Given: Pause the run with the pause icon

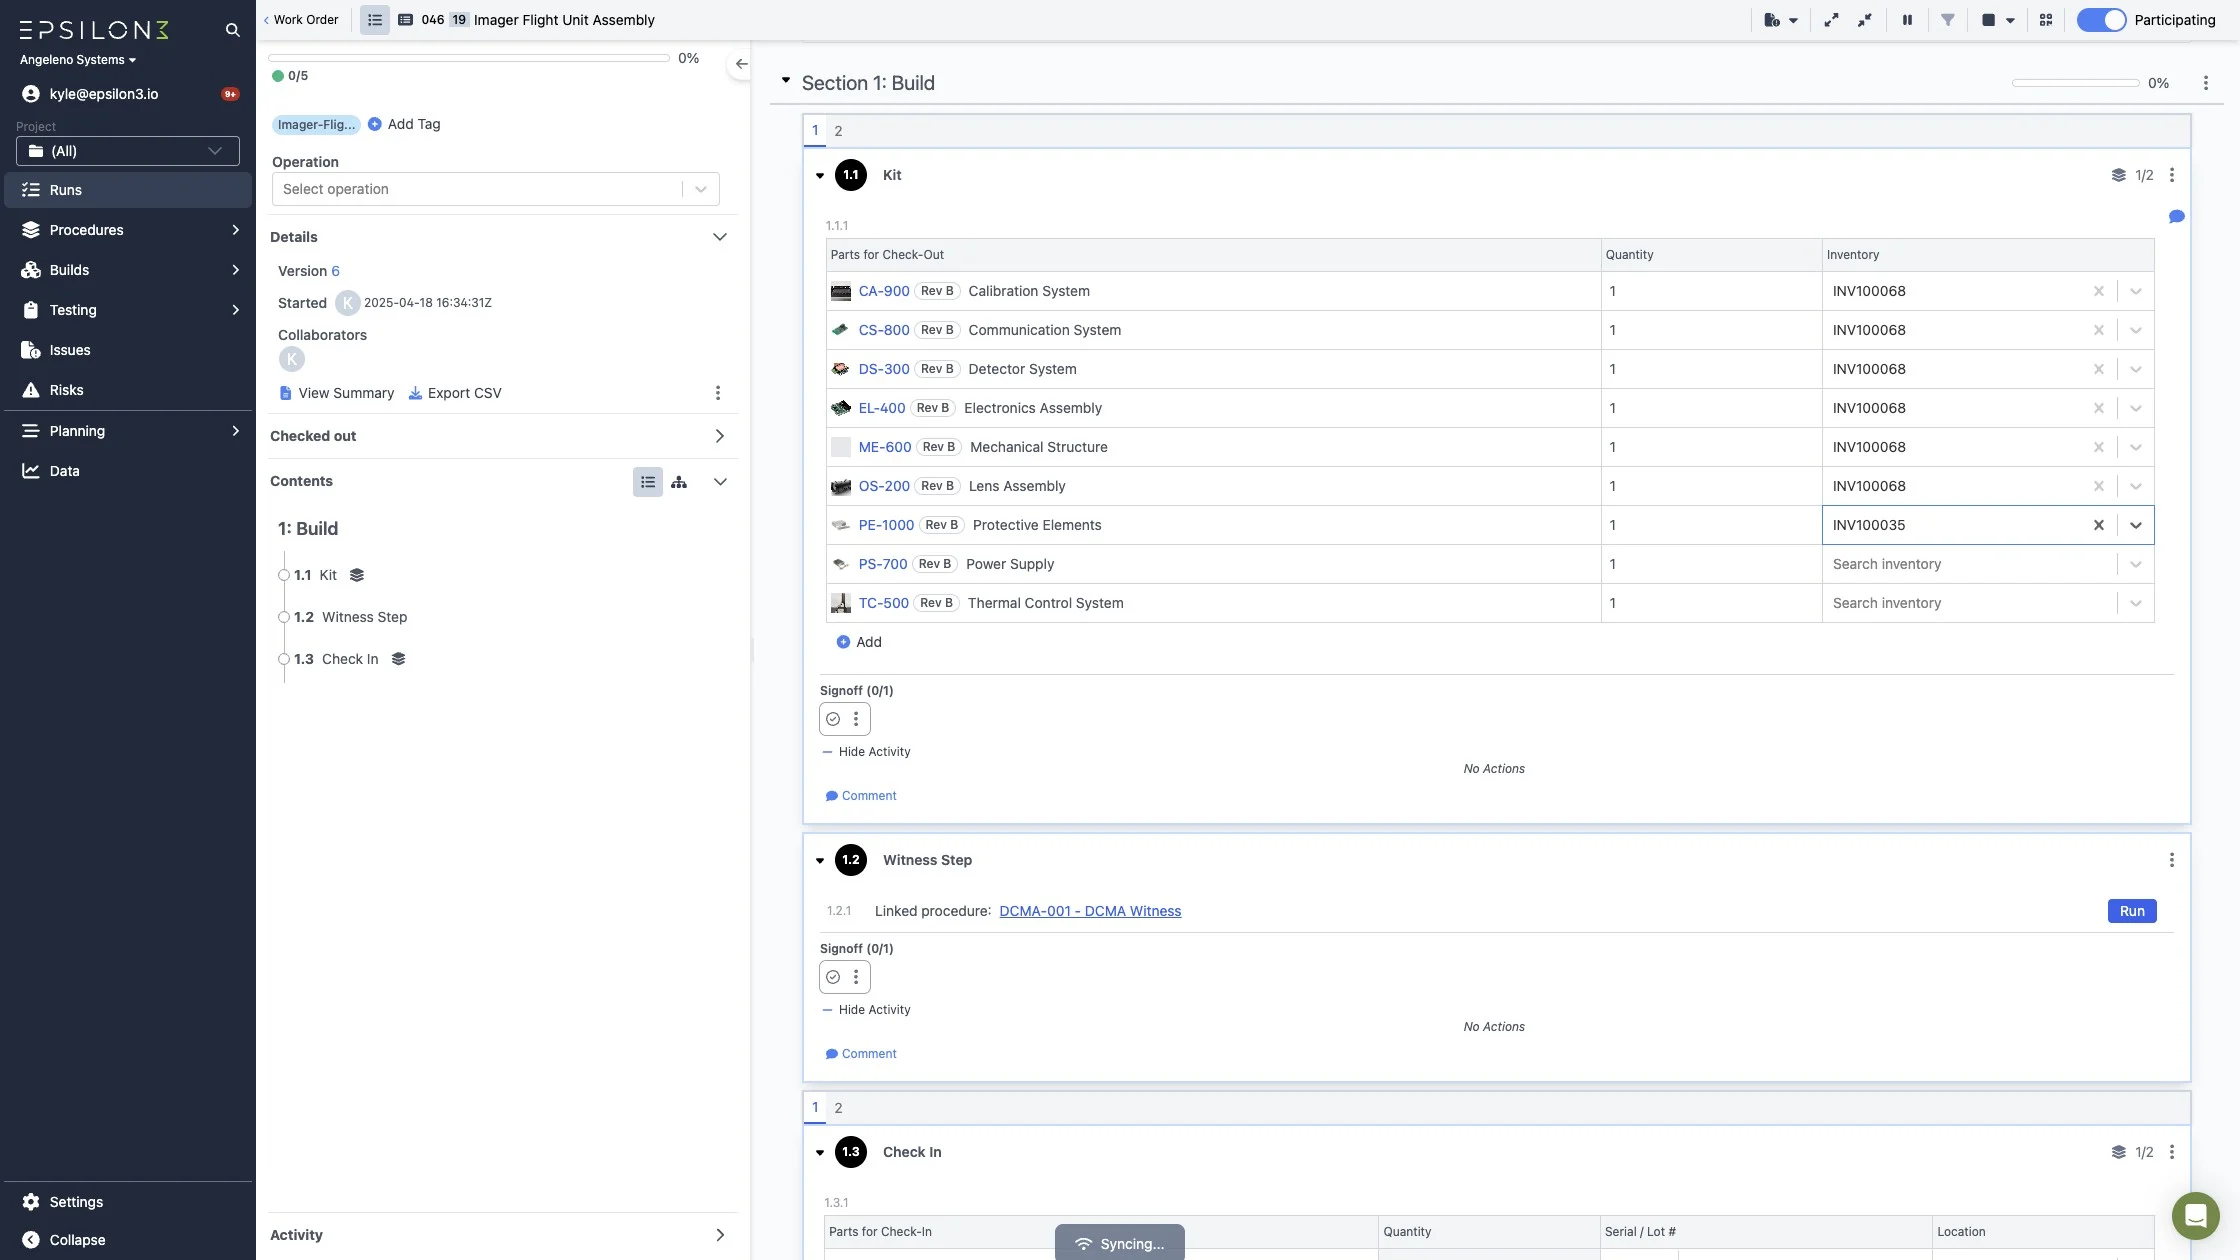Looking at the screenshot, I should tap(1907, 20).
